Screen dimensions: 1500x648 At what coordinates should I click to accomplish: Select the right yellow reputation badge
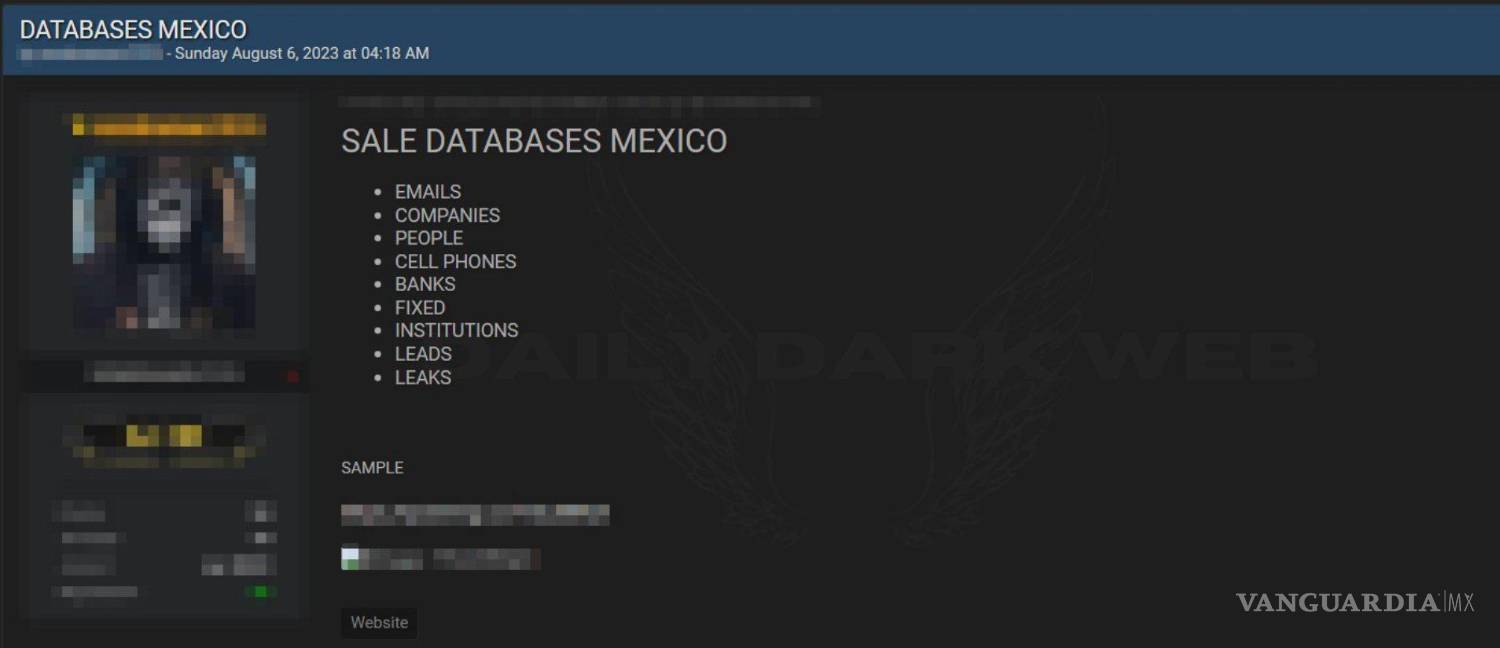[x=187, y=433]
